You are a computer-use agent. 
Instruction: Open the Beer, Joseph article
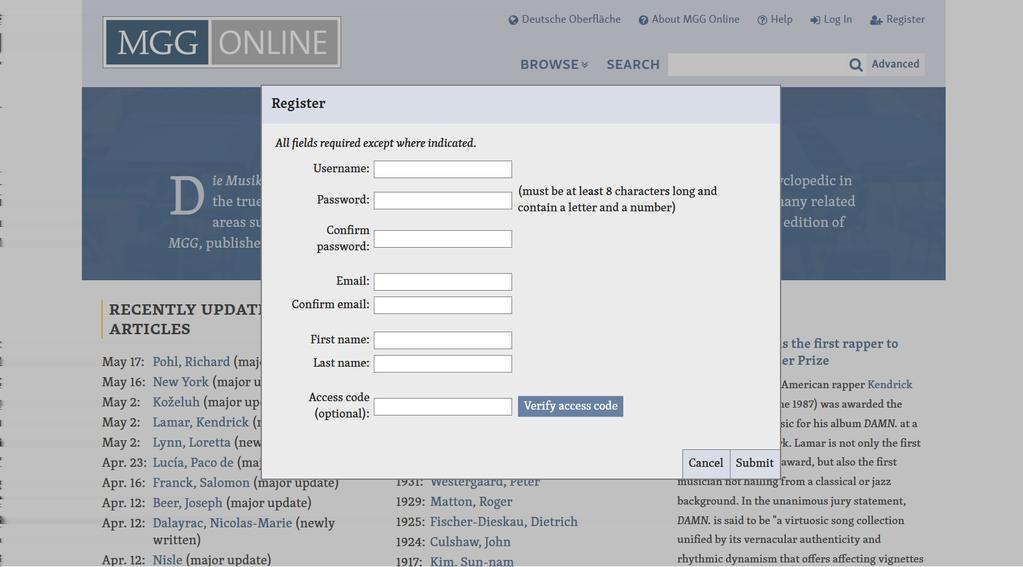click(x=187, y=503)
